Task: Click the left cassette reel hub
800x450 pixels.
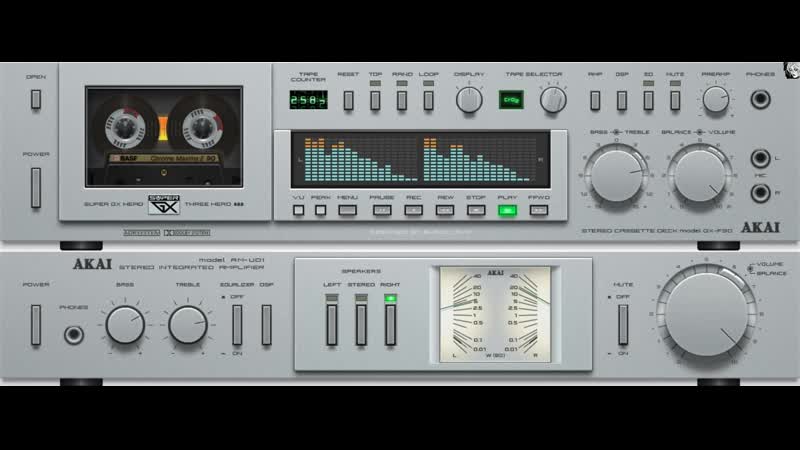Action: pyautogui.click(x=125, y=127)
